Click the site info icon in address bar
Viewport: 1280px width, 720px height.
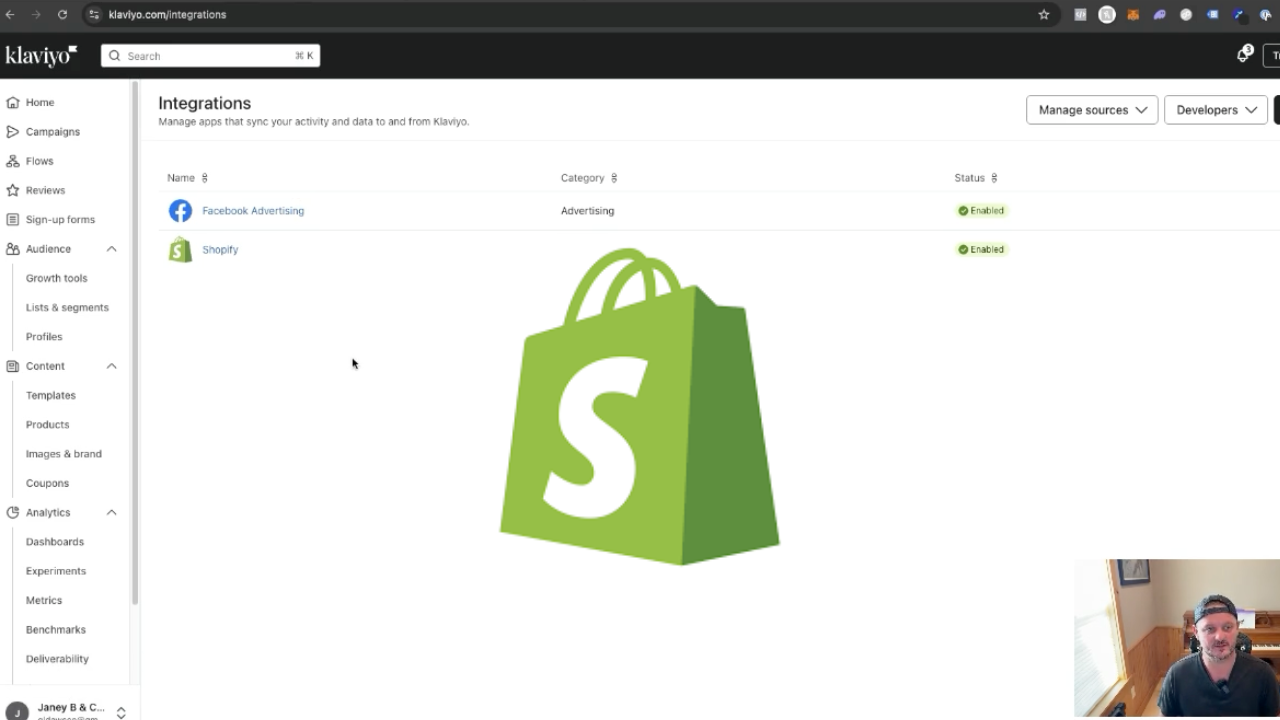(94, 15)
